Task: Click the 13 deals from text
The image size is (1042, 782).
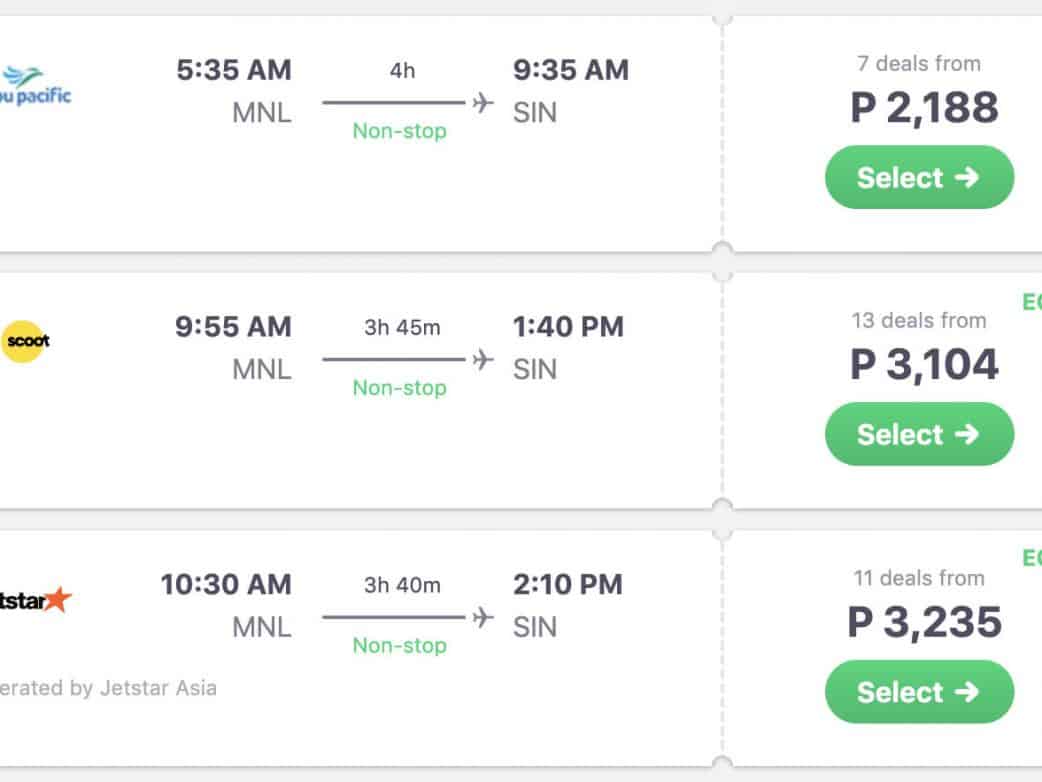Action: pos(918,321)
